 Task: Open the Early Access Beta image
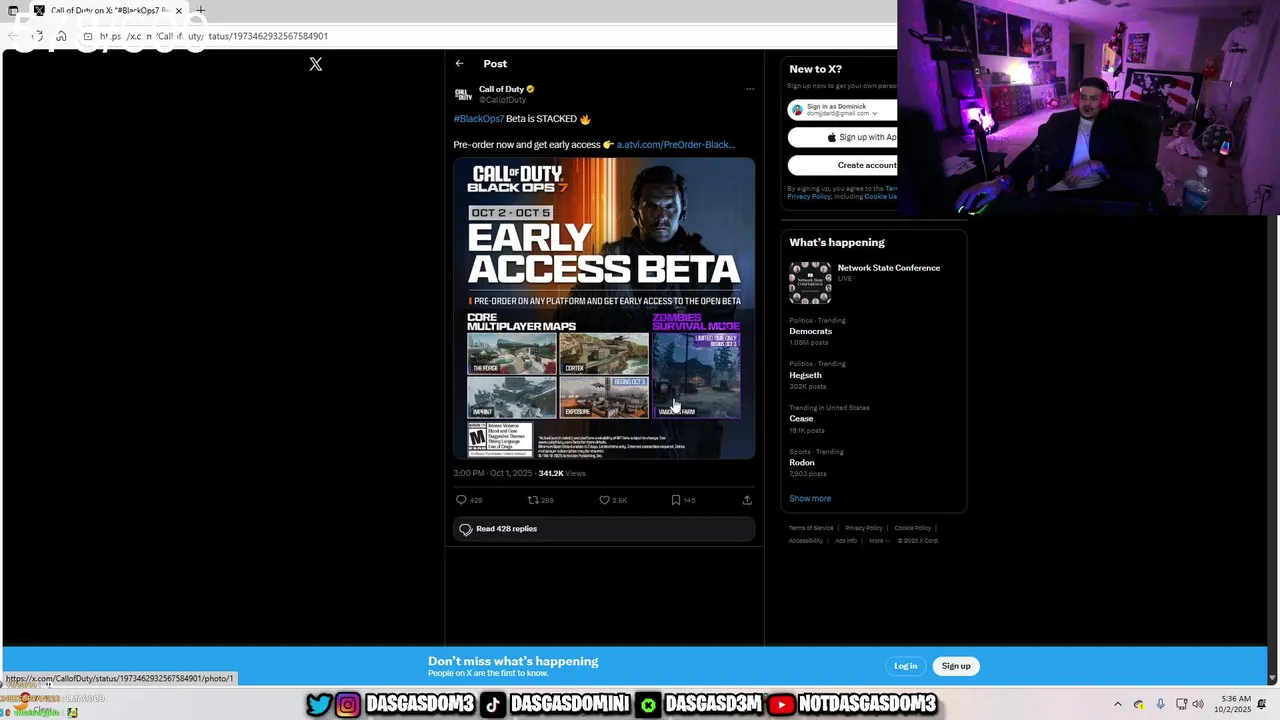[x=604, y=308]
